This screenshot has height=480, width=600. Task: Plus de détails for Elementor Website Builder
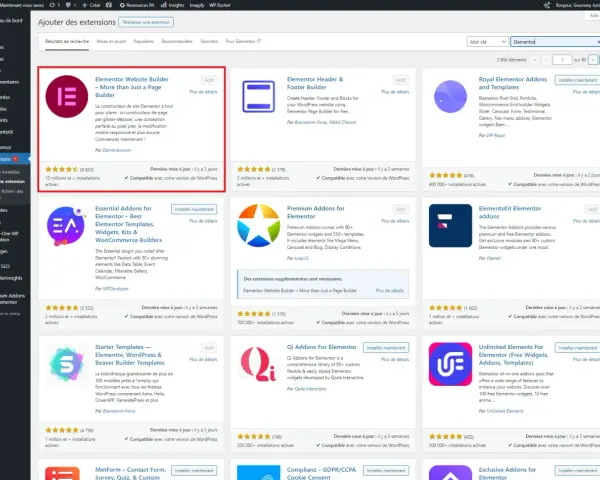[x=203, y=92]
